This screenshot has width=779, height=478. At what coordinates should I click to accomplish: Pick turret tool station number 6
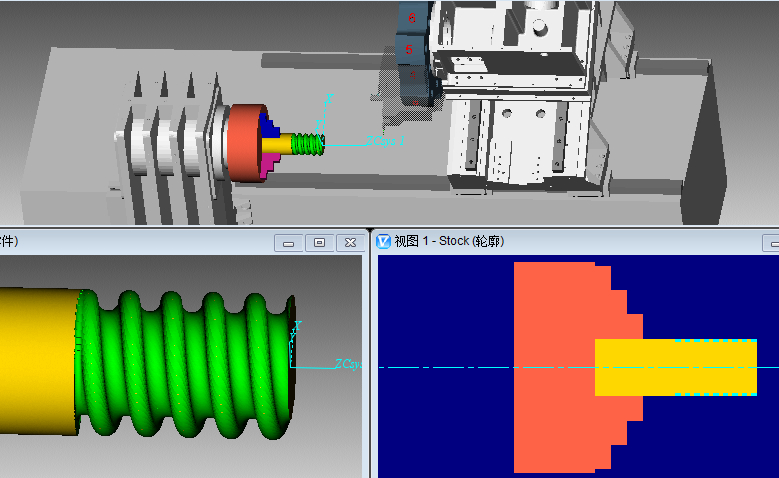pyautogui.click(x=411, y=19)
